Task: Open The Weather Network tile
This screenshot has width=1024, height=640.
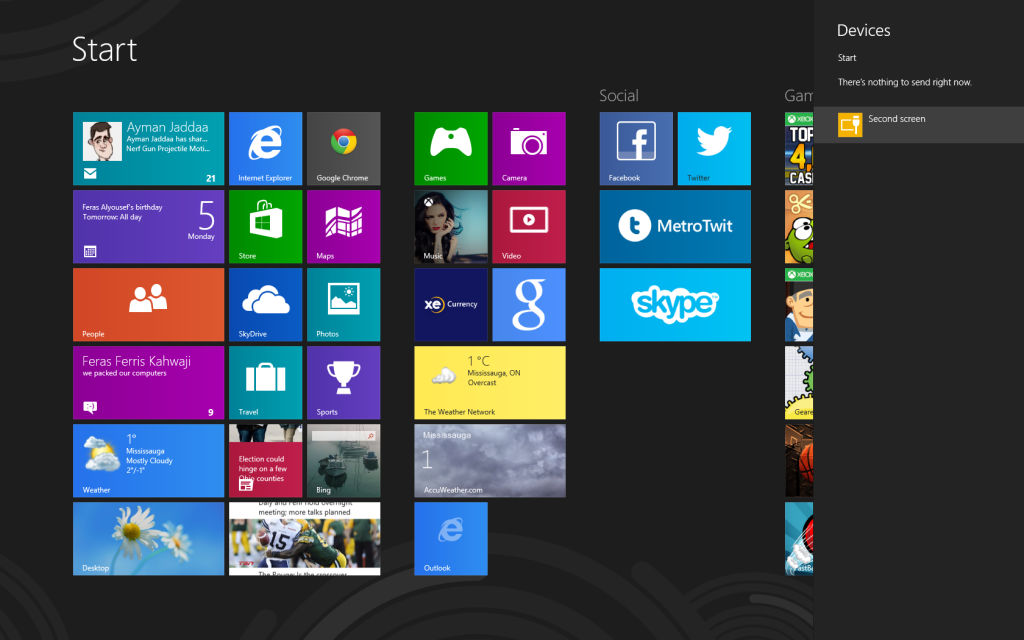Action: point(490,383)
